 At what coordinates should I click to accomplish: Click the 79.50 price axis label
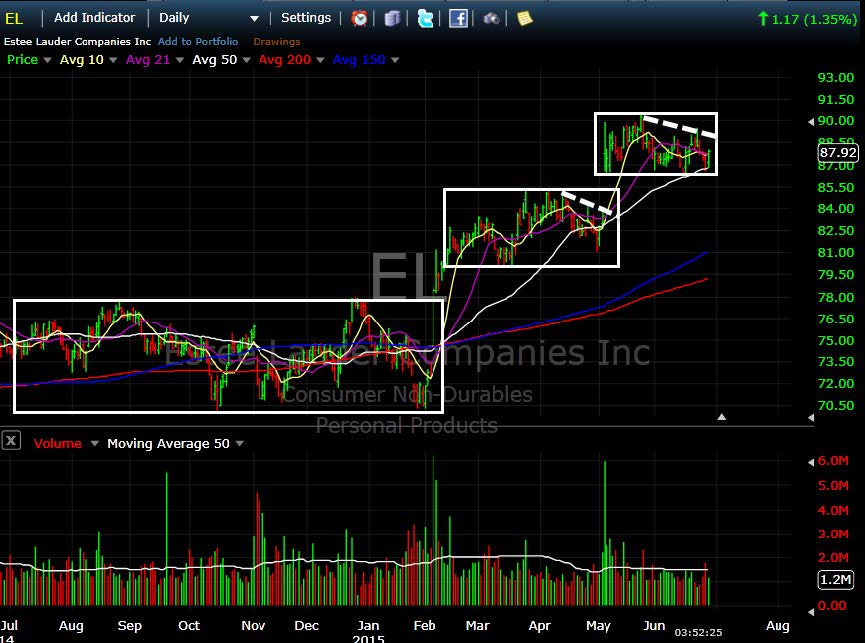[836, 275]
